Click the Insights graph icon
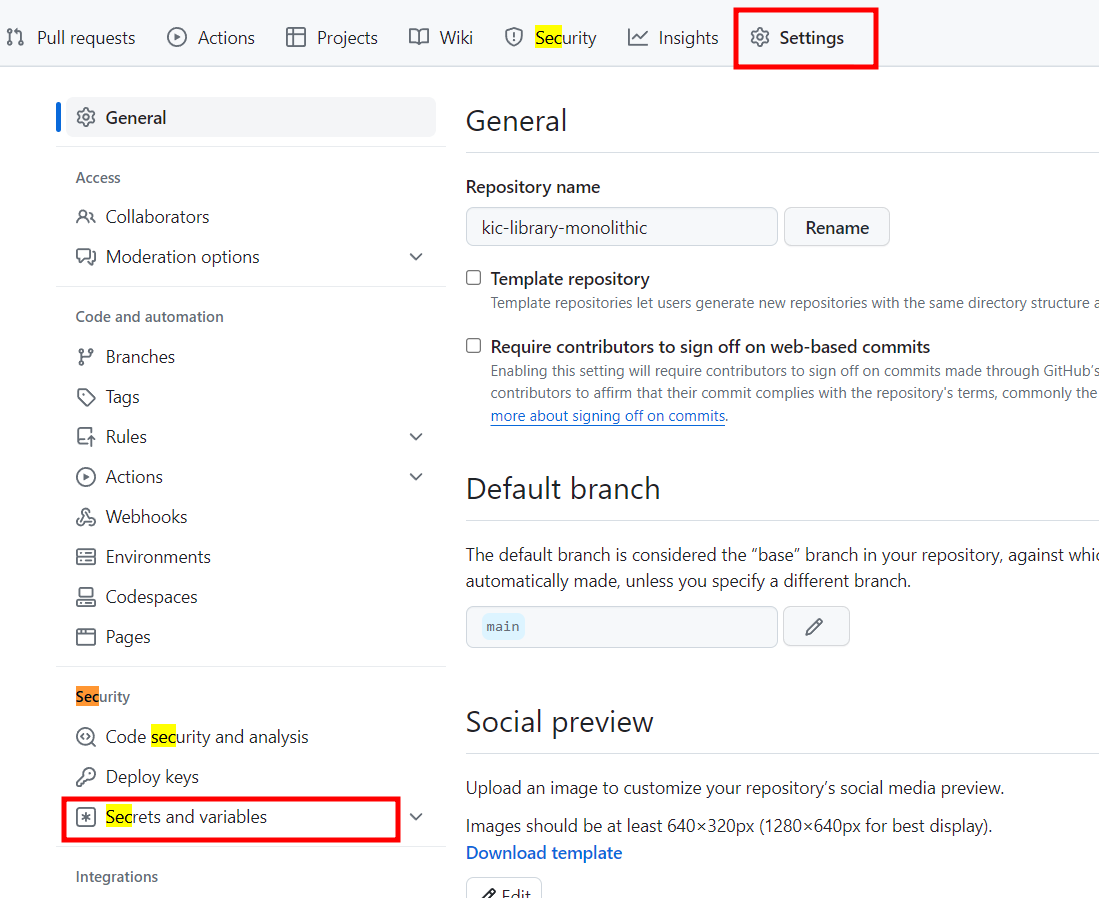This screenshot has height=898, width=1099. [638, 37]
